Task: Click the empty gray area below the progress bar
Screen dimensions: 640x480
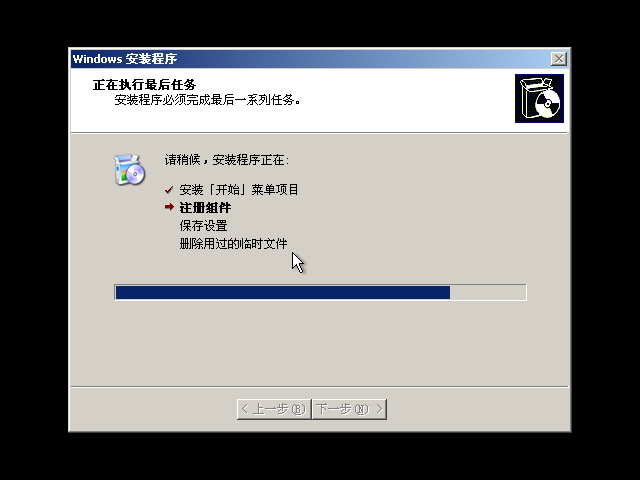Action: (320, 343)
